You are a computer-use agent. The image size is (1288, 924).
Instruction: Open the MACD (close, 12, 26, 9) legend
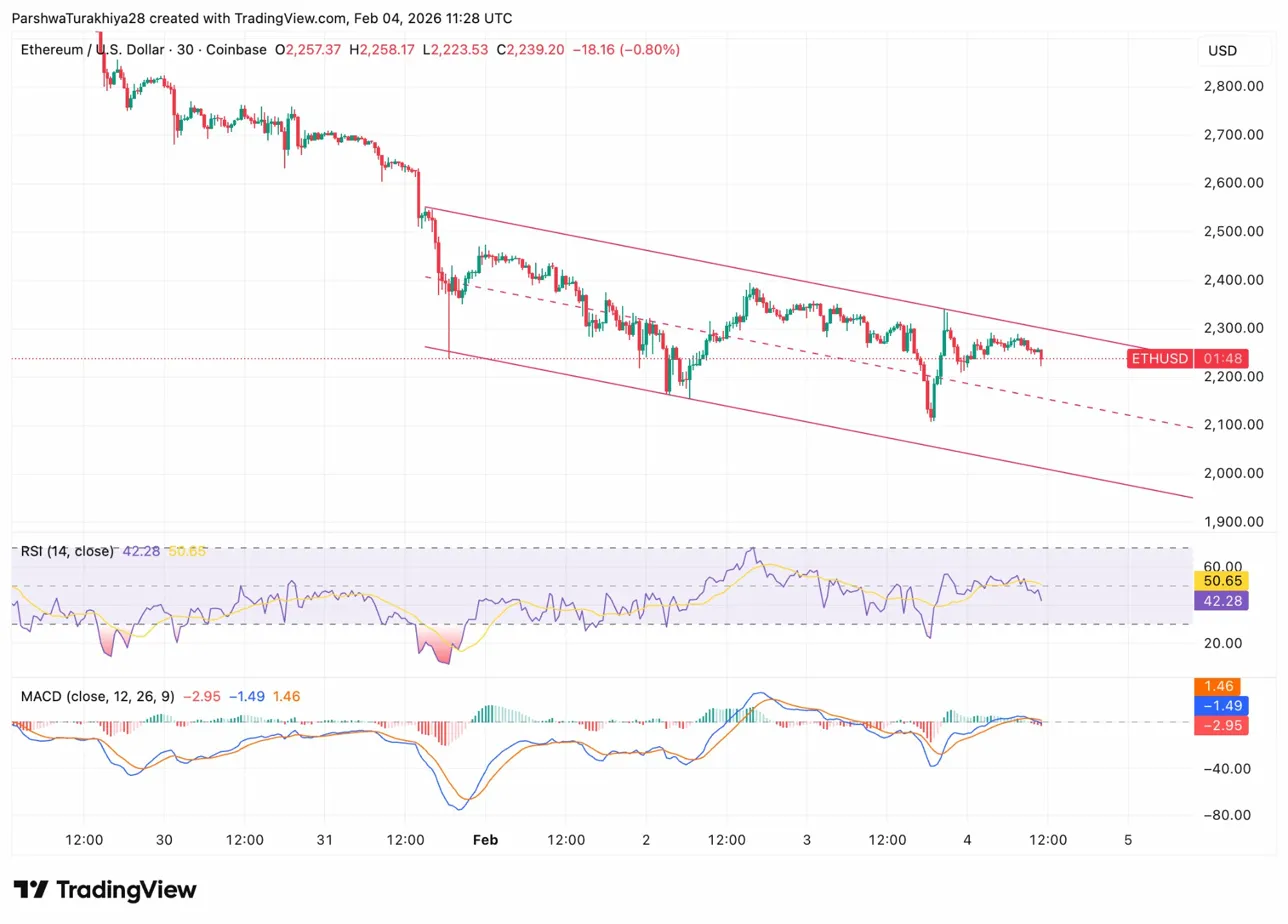(x=93, y=696)
